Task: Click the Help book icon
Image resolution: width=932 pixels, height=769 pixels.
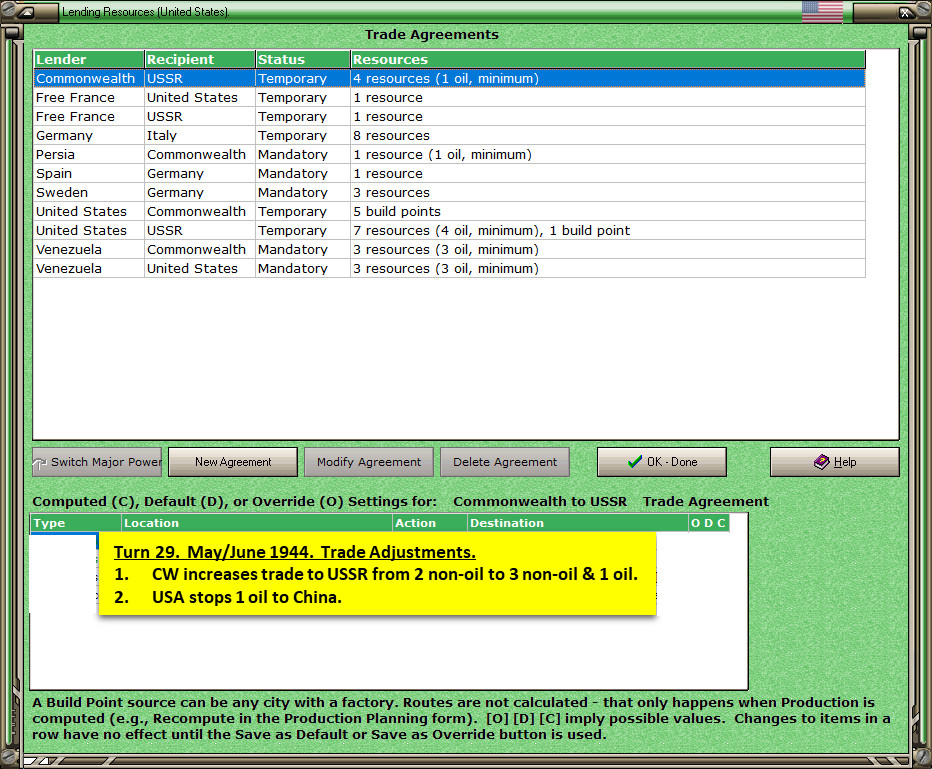Action: [821, 462]
